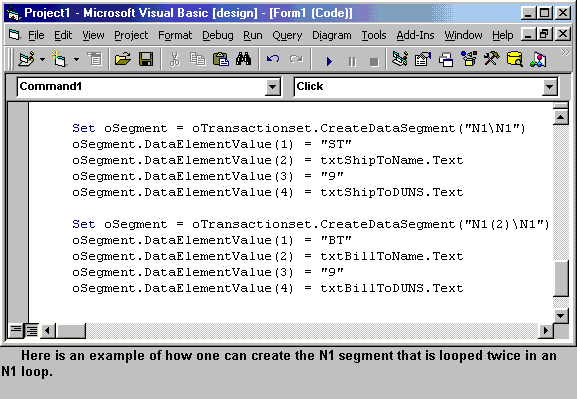The image size is (577, 399).
Task: Click the code window split bar handle
Action: [560, 106]
